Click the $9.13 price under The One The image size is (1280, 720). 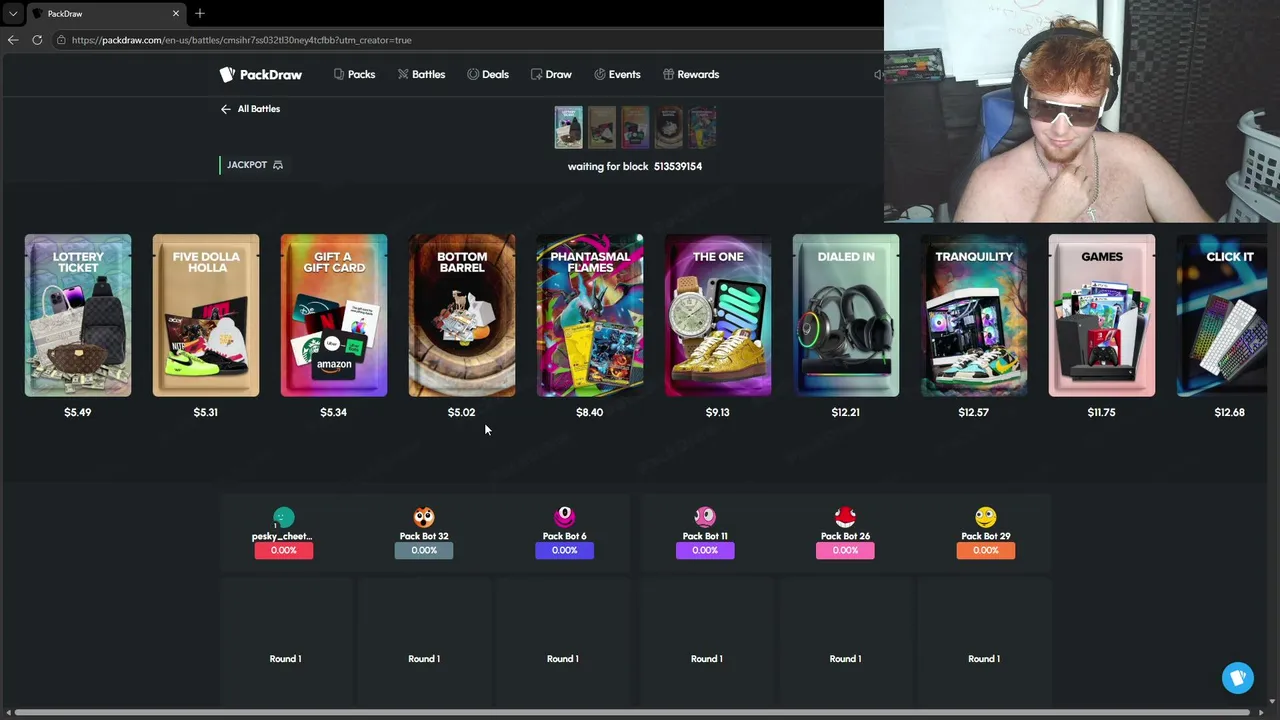point(718,412)
